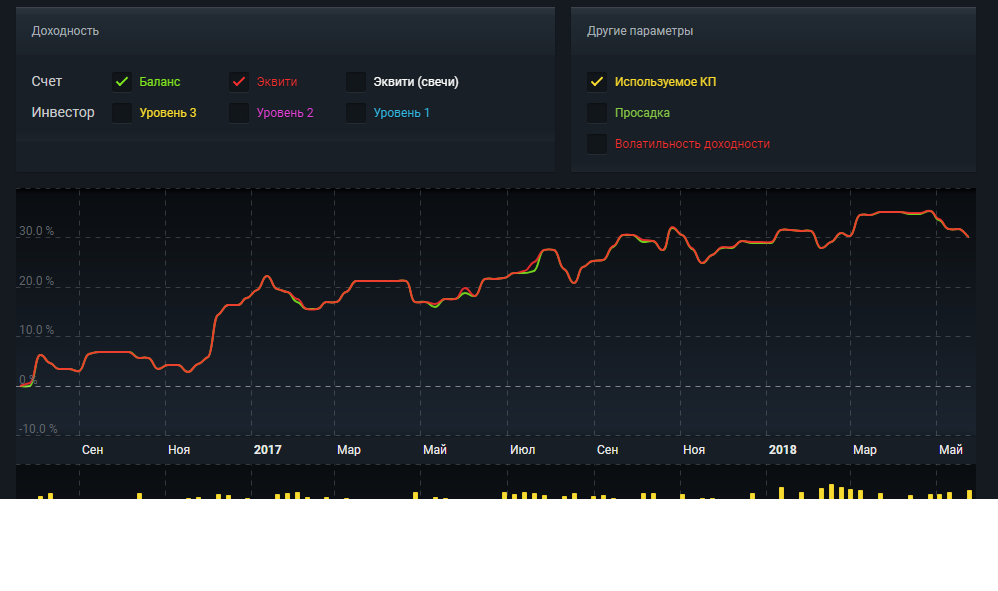
Task: Enable the Волатильность доходности checkbox
Action: coord(597,144)
